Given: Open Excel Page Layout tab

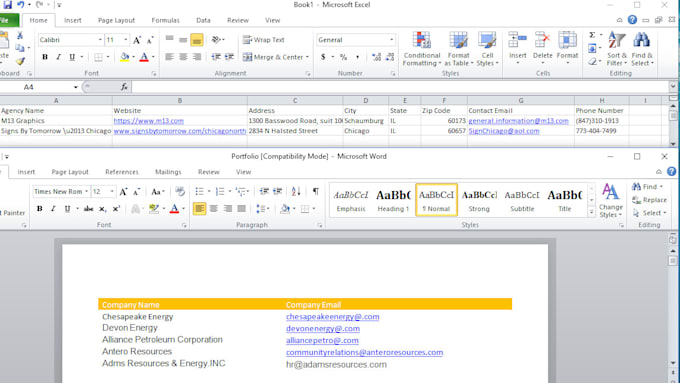Looking at the screenshot, I should coord(116,20).
